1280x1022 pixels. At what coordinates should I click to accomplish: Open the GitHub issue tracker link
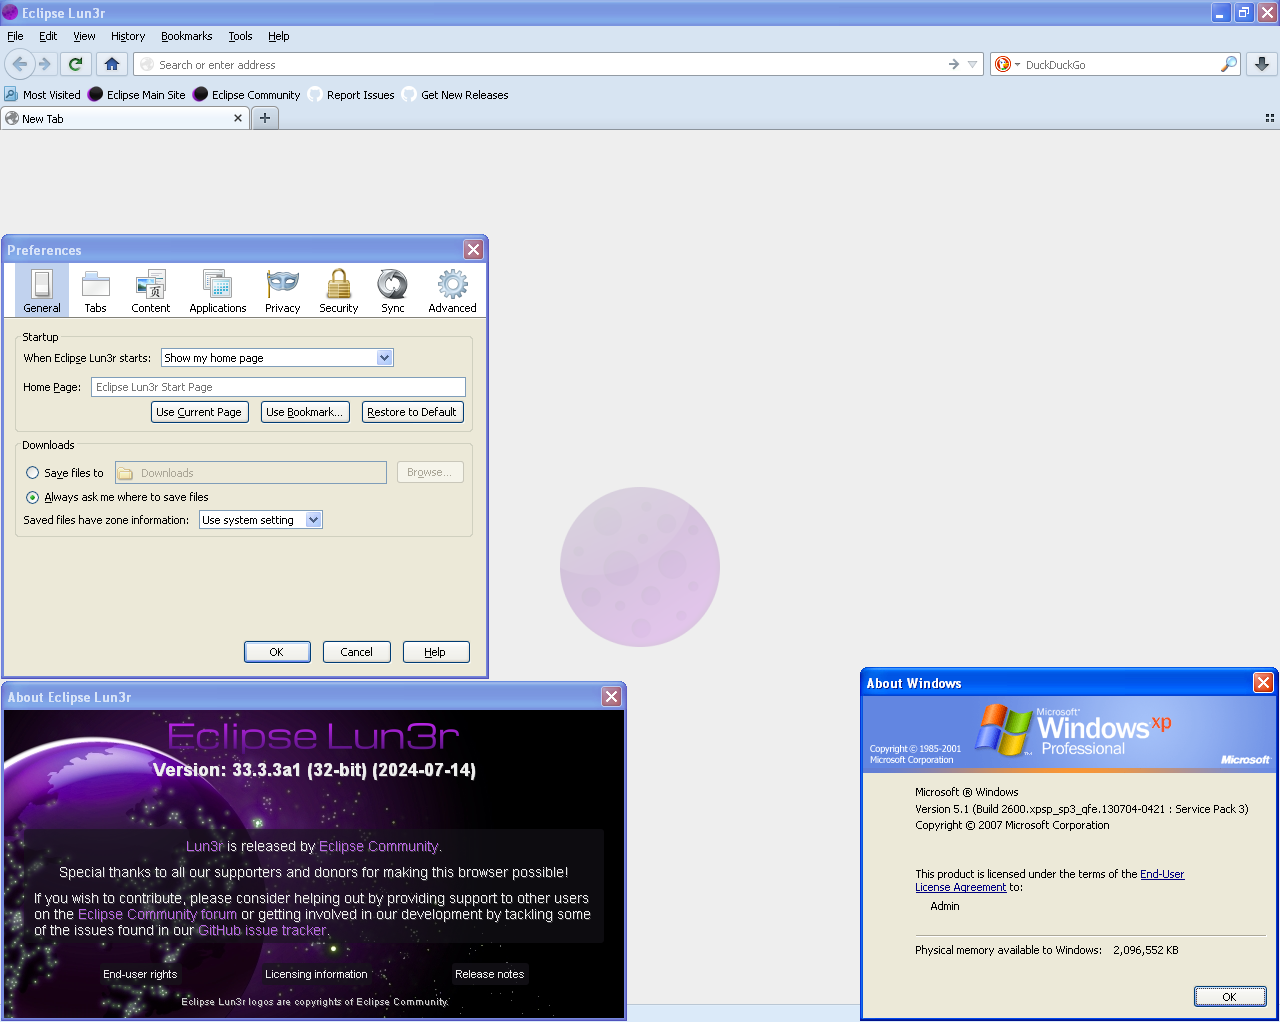(262, 930)
